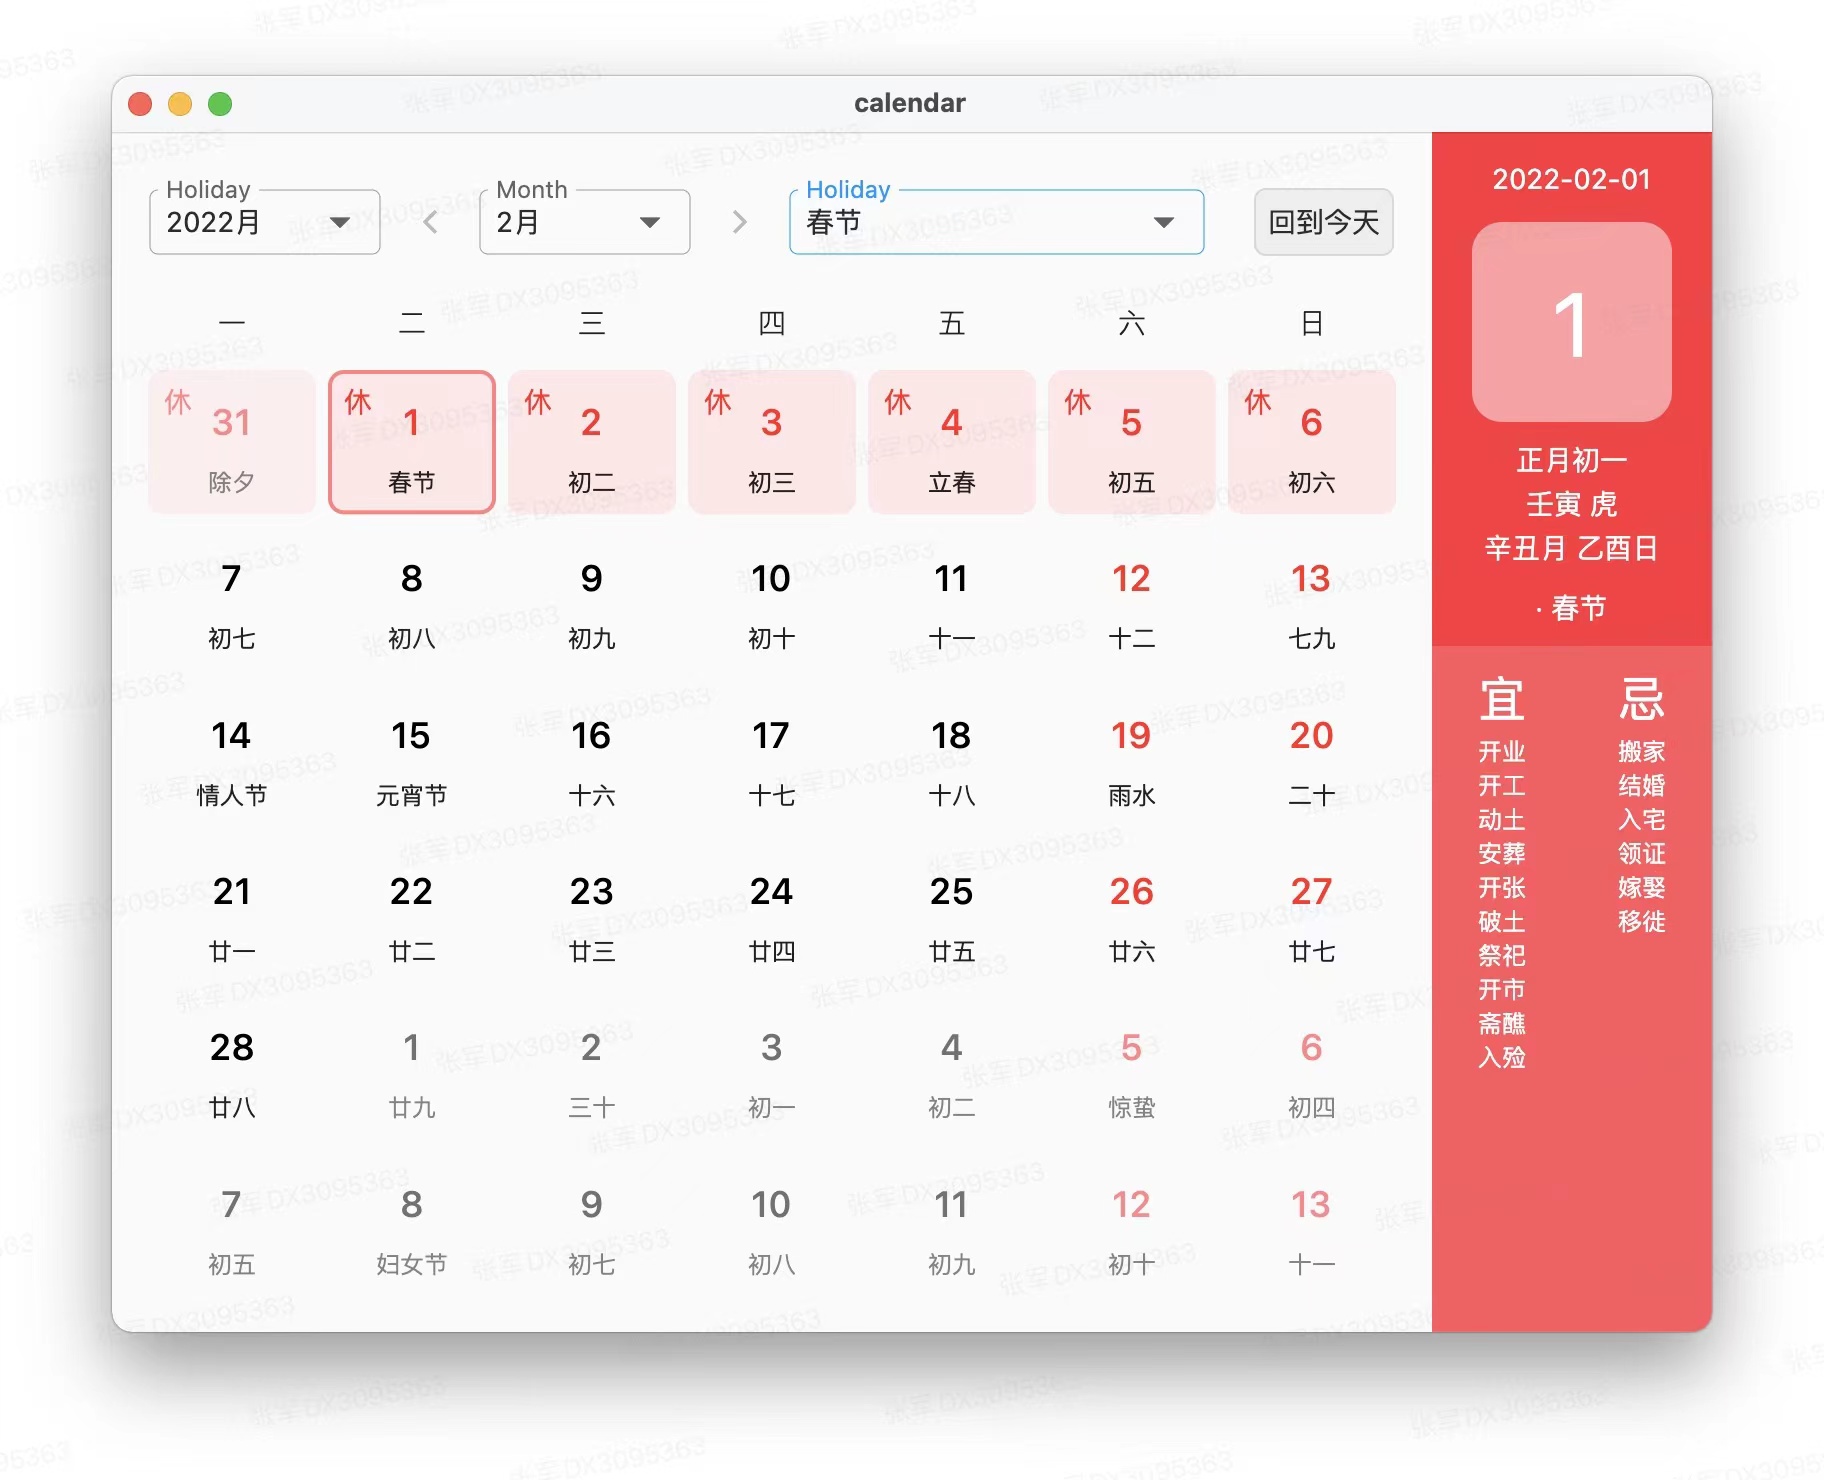Select February 1 春节 date cell
This screenshot has height=1480, width=1824.
[x=412, y=442]
